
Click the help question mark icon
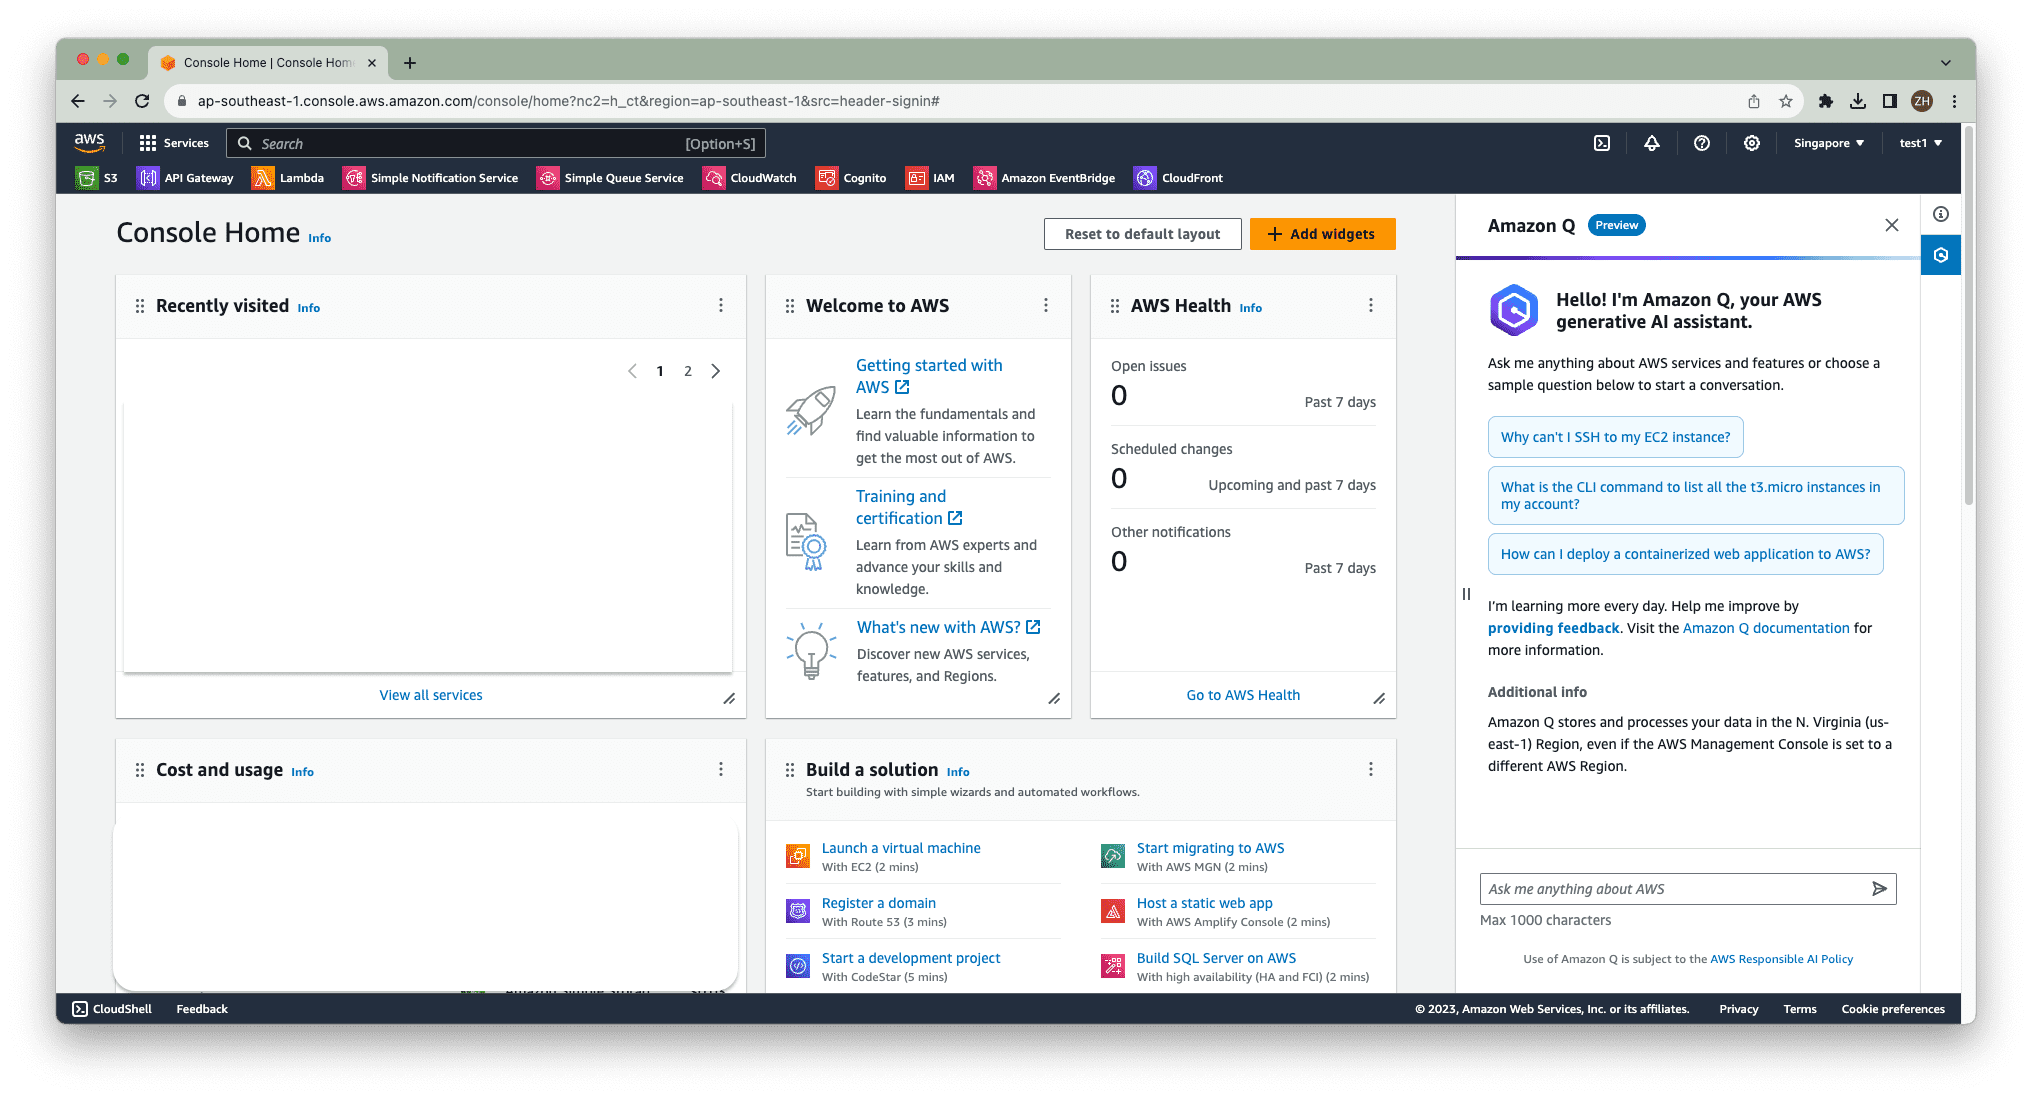pos(1702,143)
